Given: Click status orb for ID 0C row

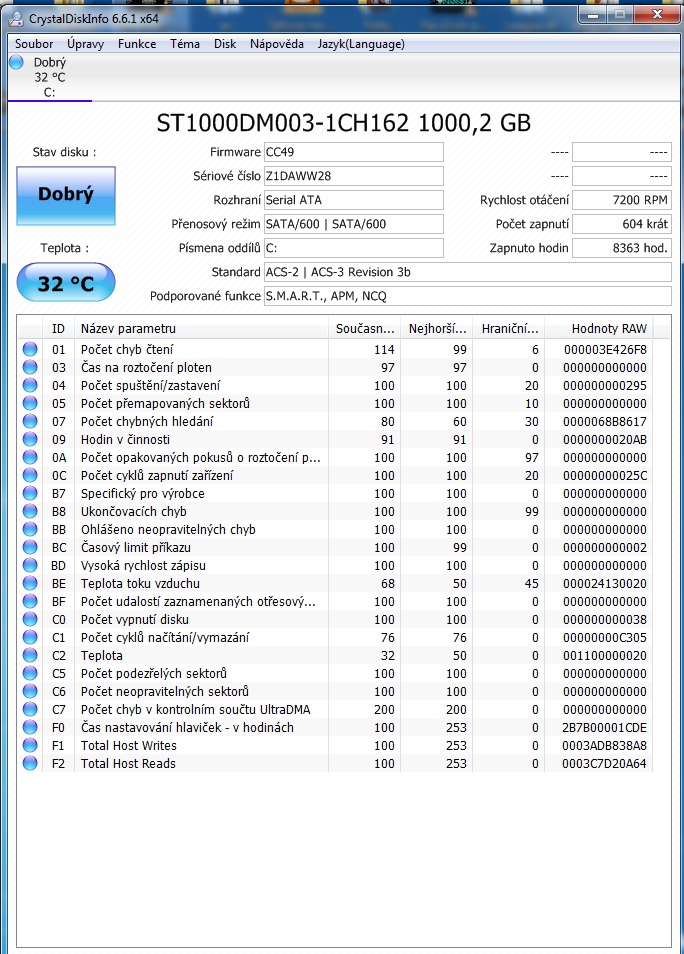Looking at the screenshot, I should tap(30, 475).
